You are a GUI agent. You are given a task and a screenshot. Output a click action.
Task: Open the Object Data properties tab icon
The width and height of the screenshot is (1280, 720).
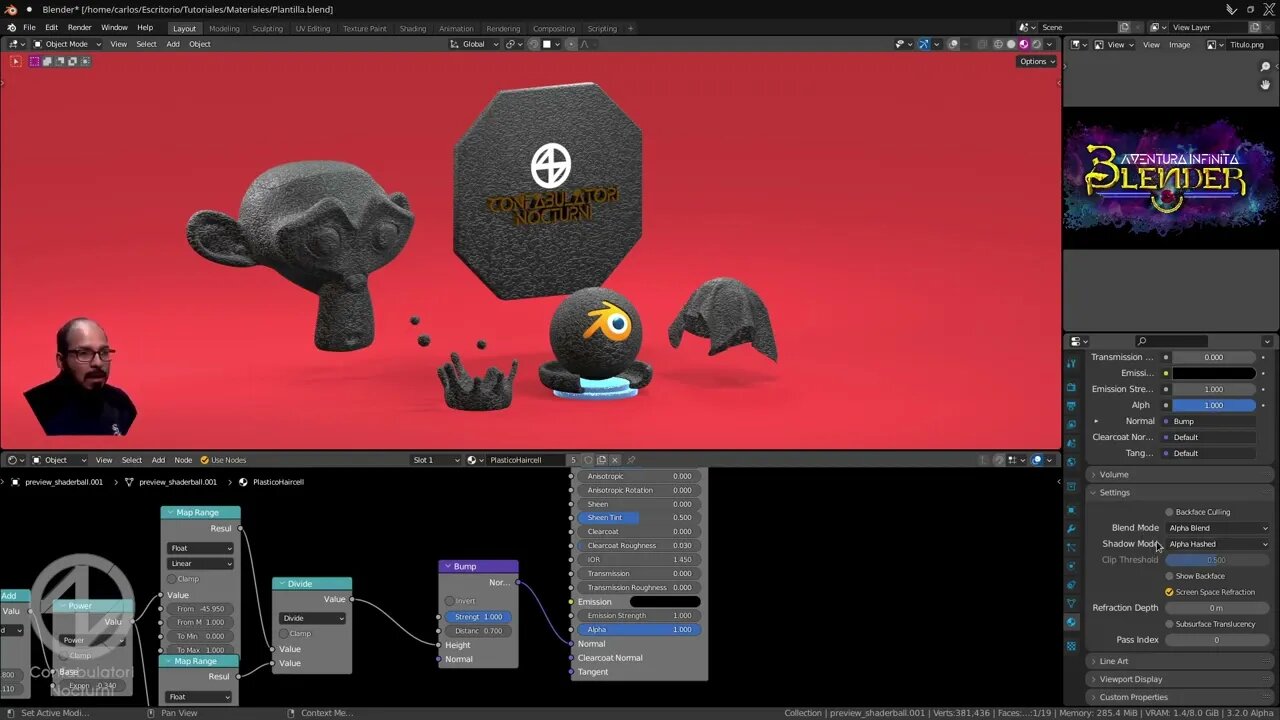tap(1072, 604)
